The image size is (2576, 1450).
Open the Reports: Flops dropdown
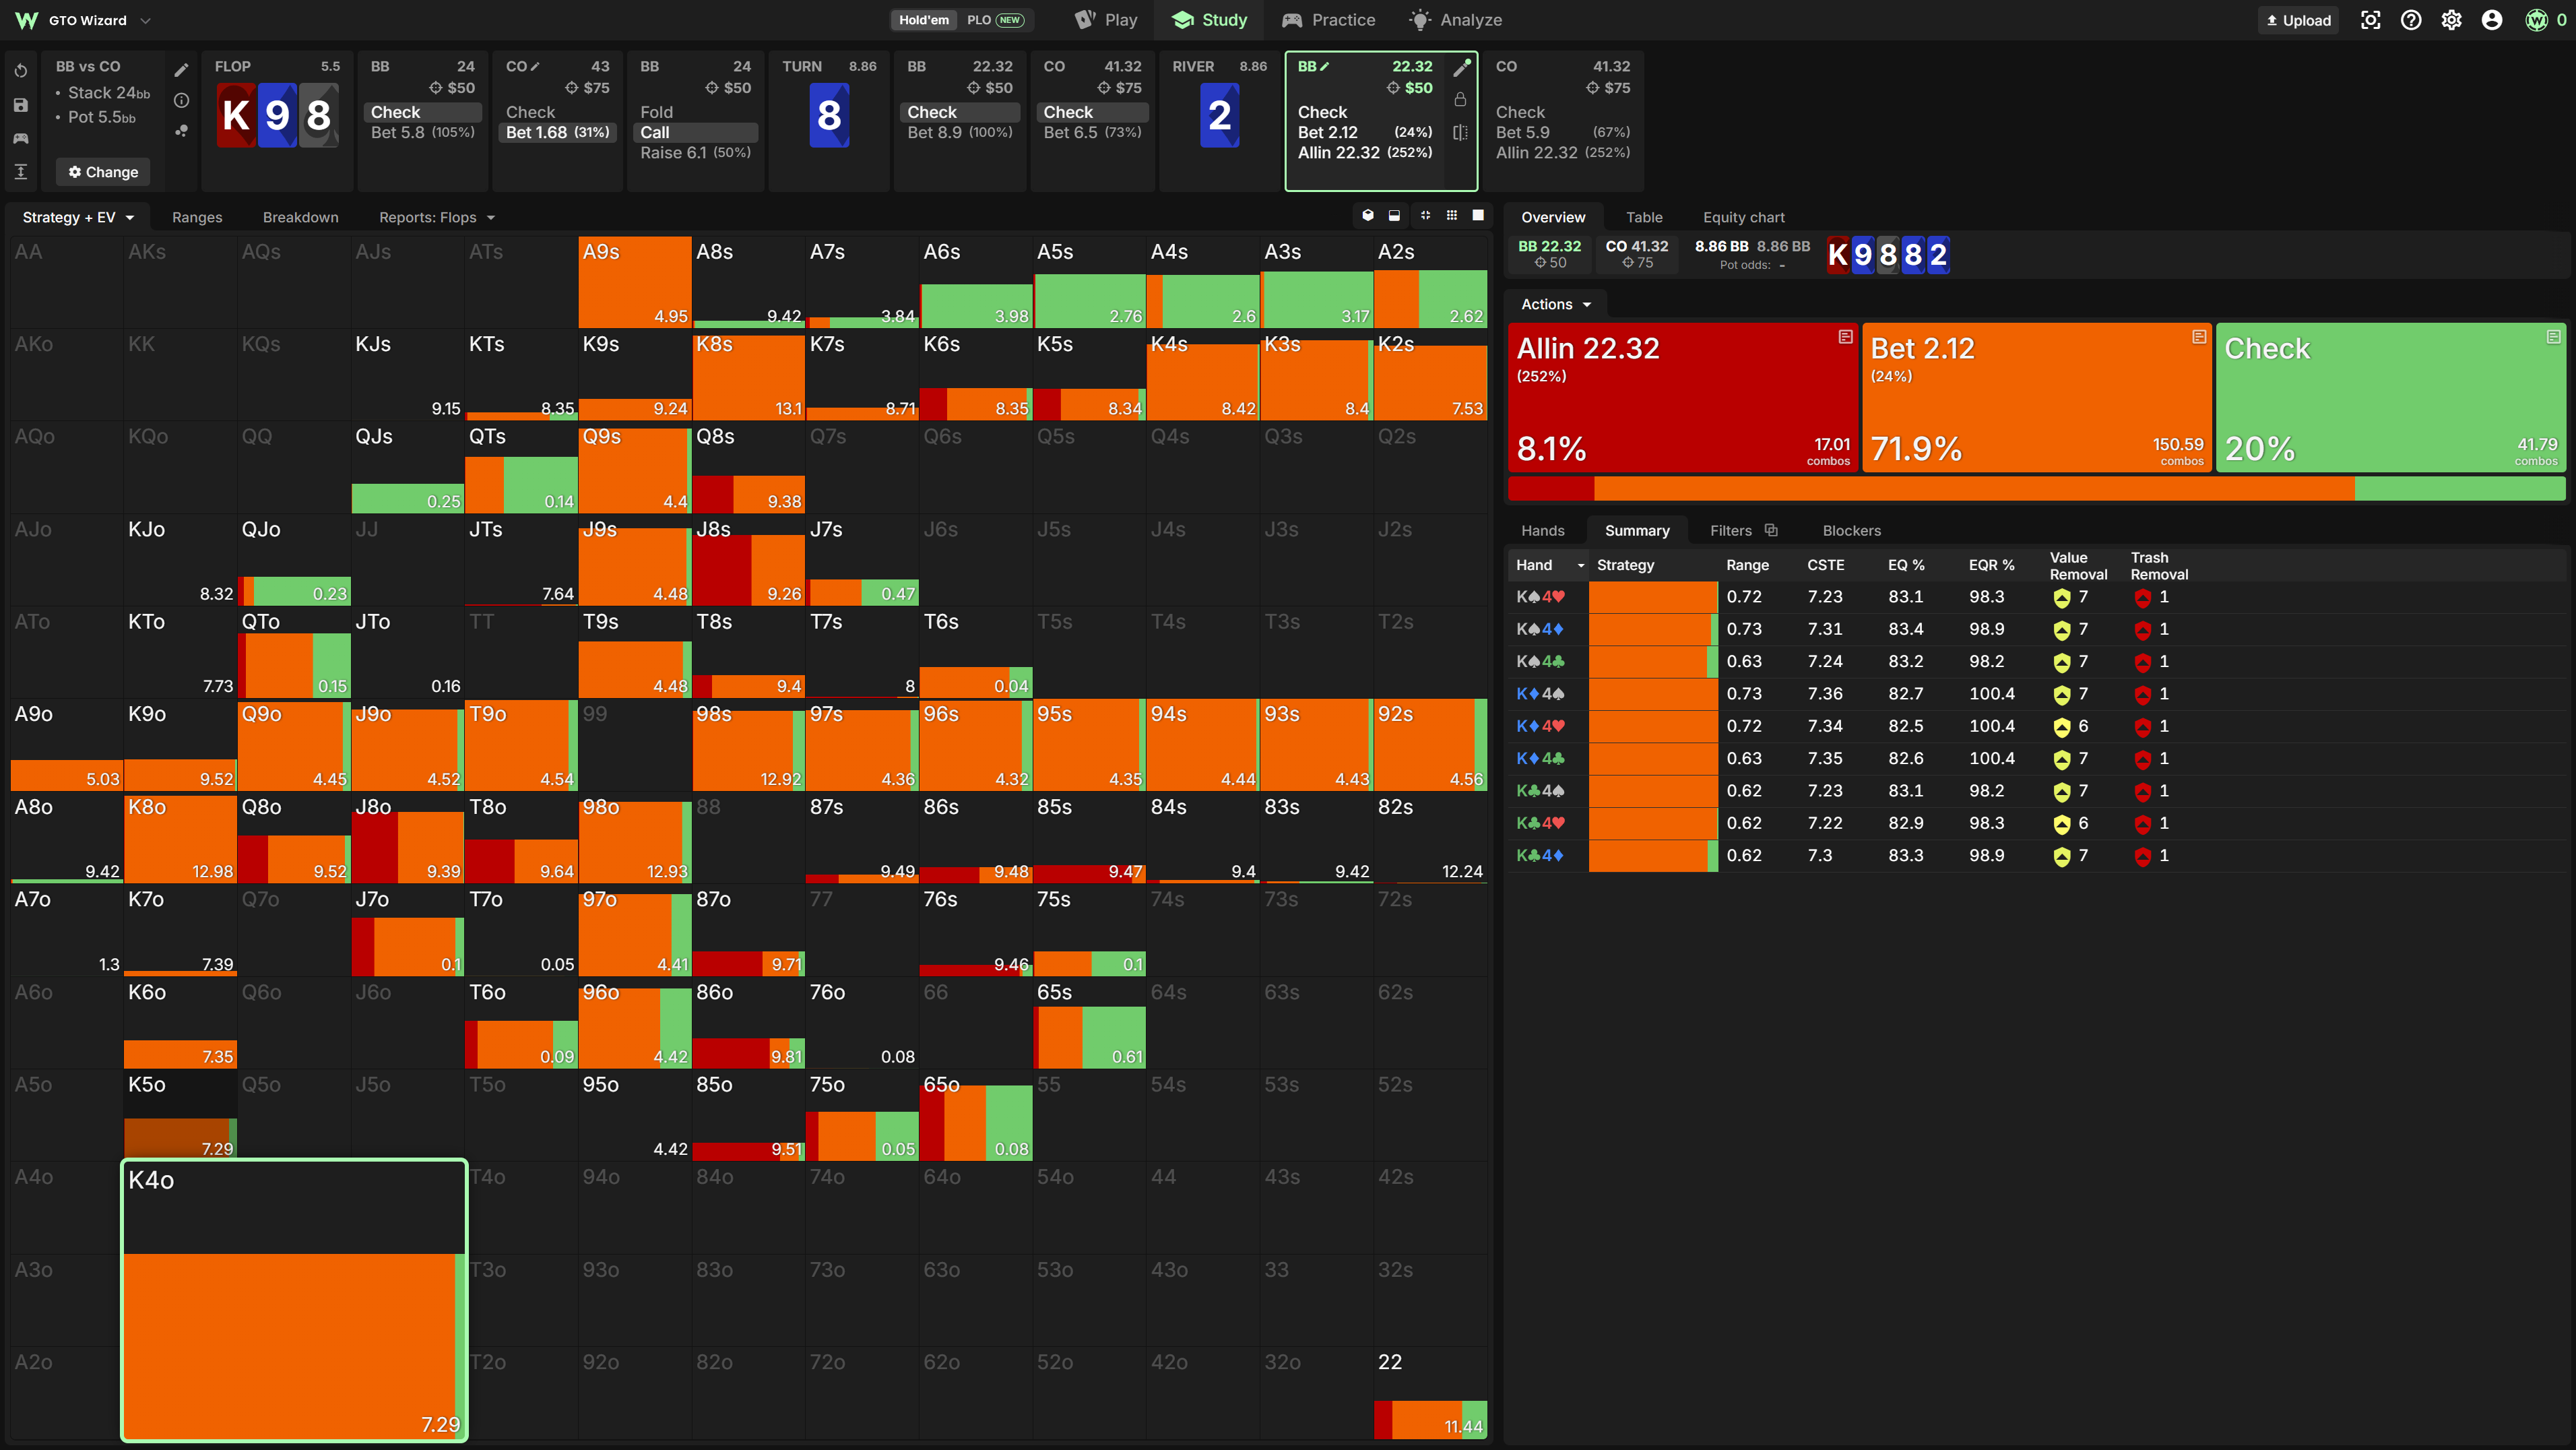tap(437, 217)
